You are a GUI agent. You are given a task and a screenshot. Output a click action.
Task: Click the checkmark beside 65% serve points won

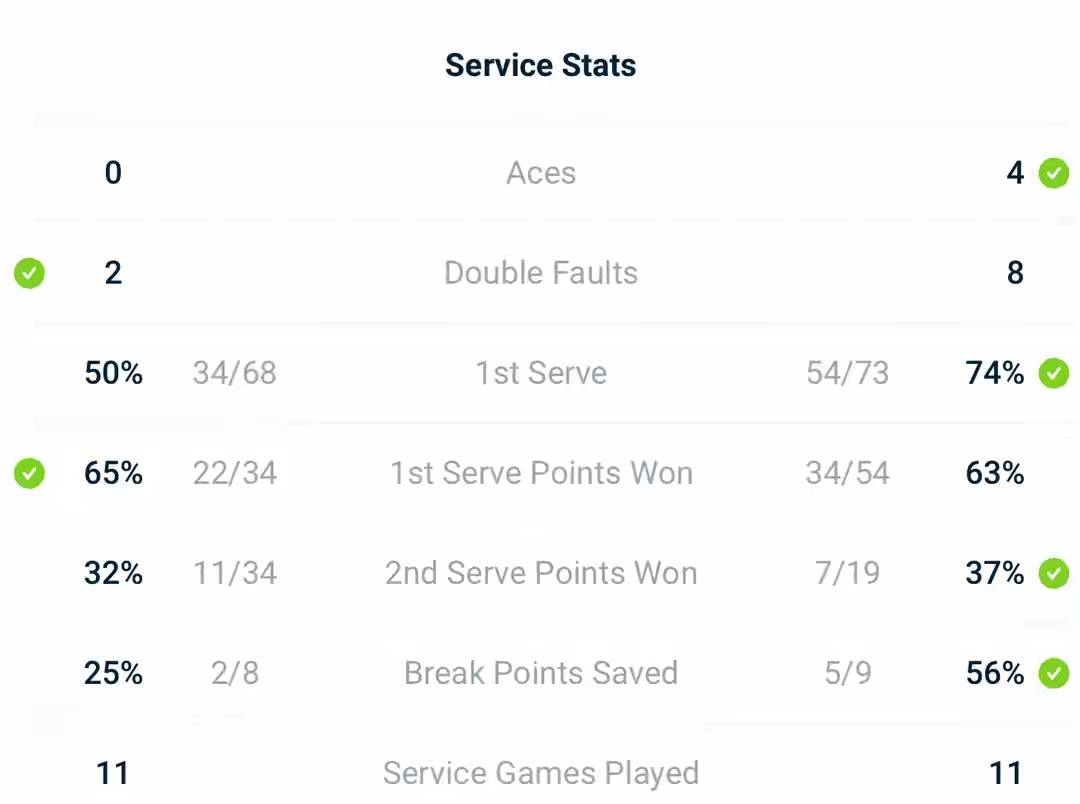(29, 473)
